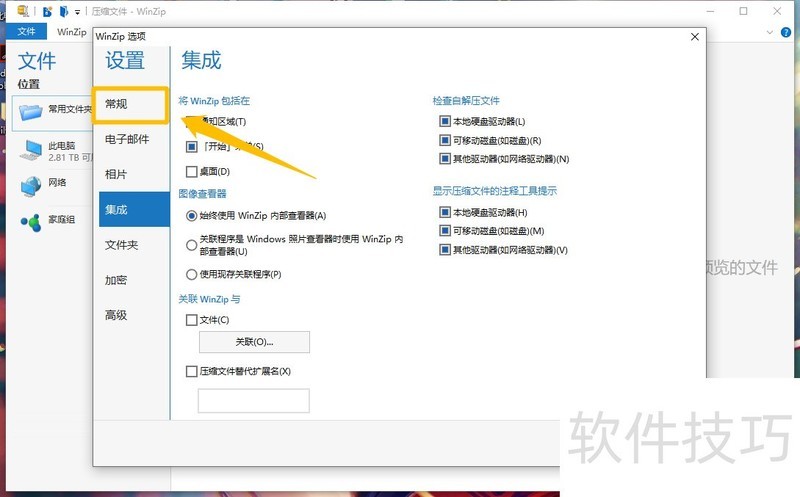Select 始终使用 WinZip 内部查看器 radio
The image size is (800, 497).
tap(191, 216)
